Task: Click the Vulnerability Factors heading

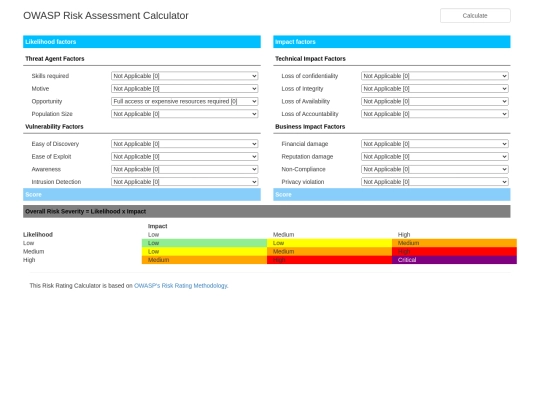Action: tap(54, 126)
